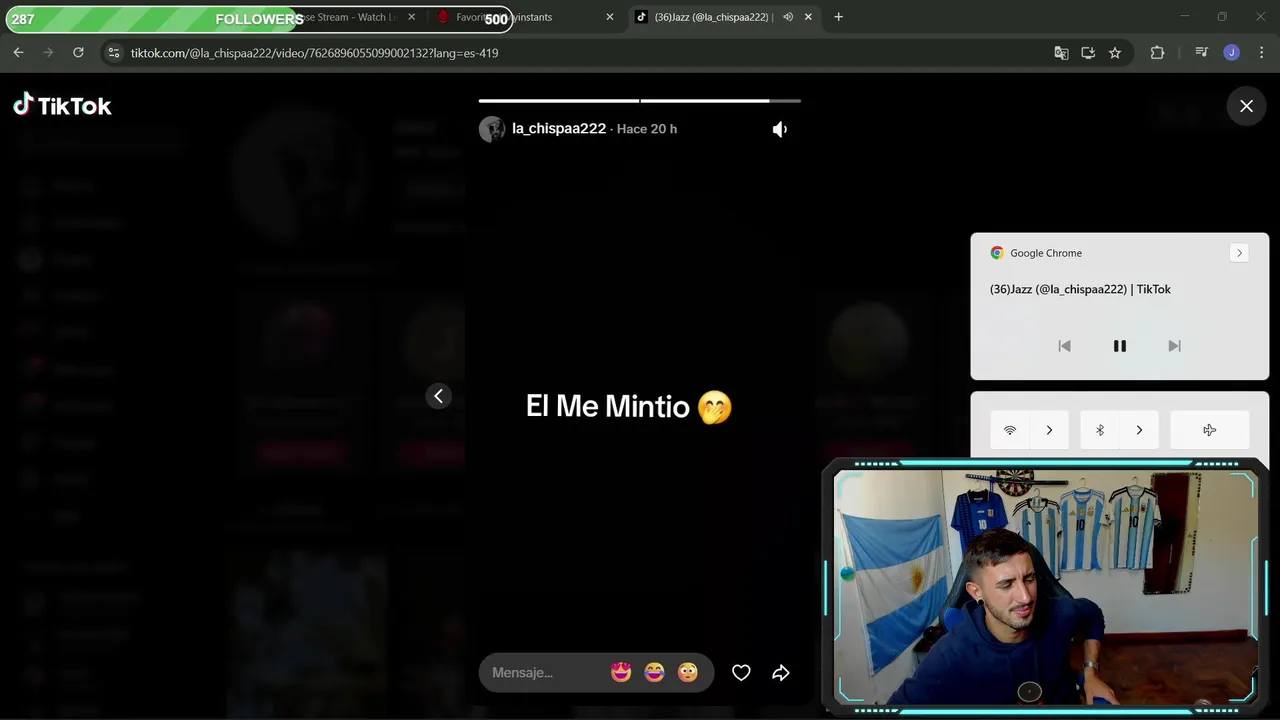Screen dimensions: 1280x720
Task: Click the TikTok logo
Action: click(62, 105)
